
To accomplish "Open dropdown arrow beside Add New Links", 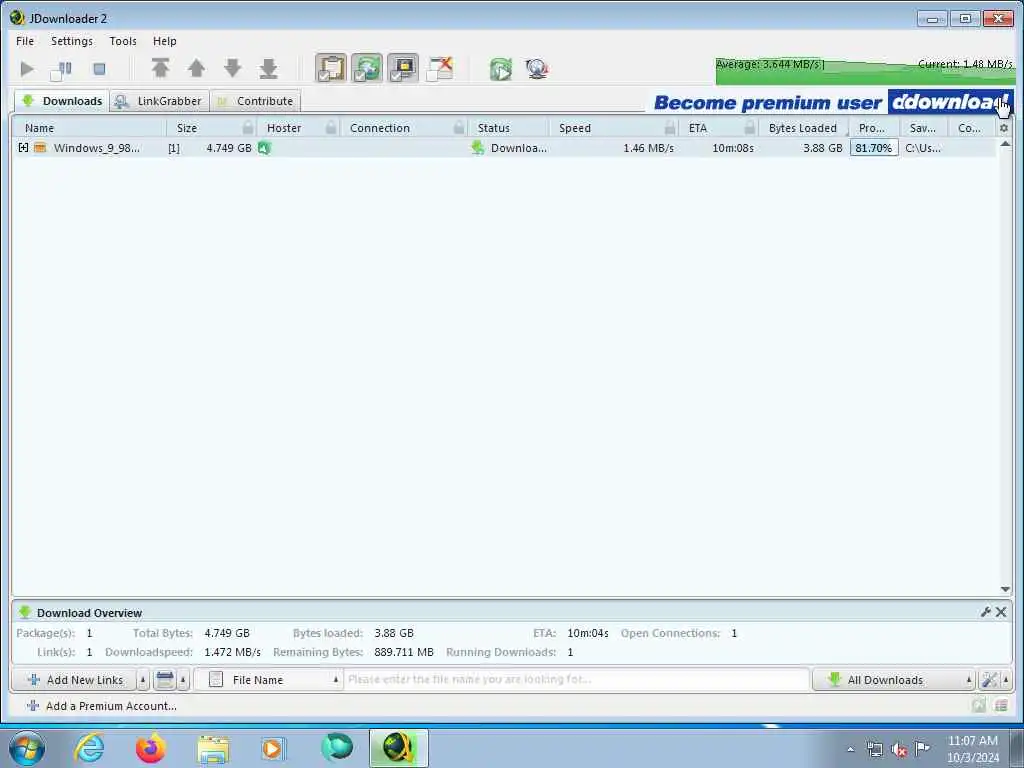I will (143, 680).
